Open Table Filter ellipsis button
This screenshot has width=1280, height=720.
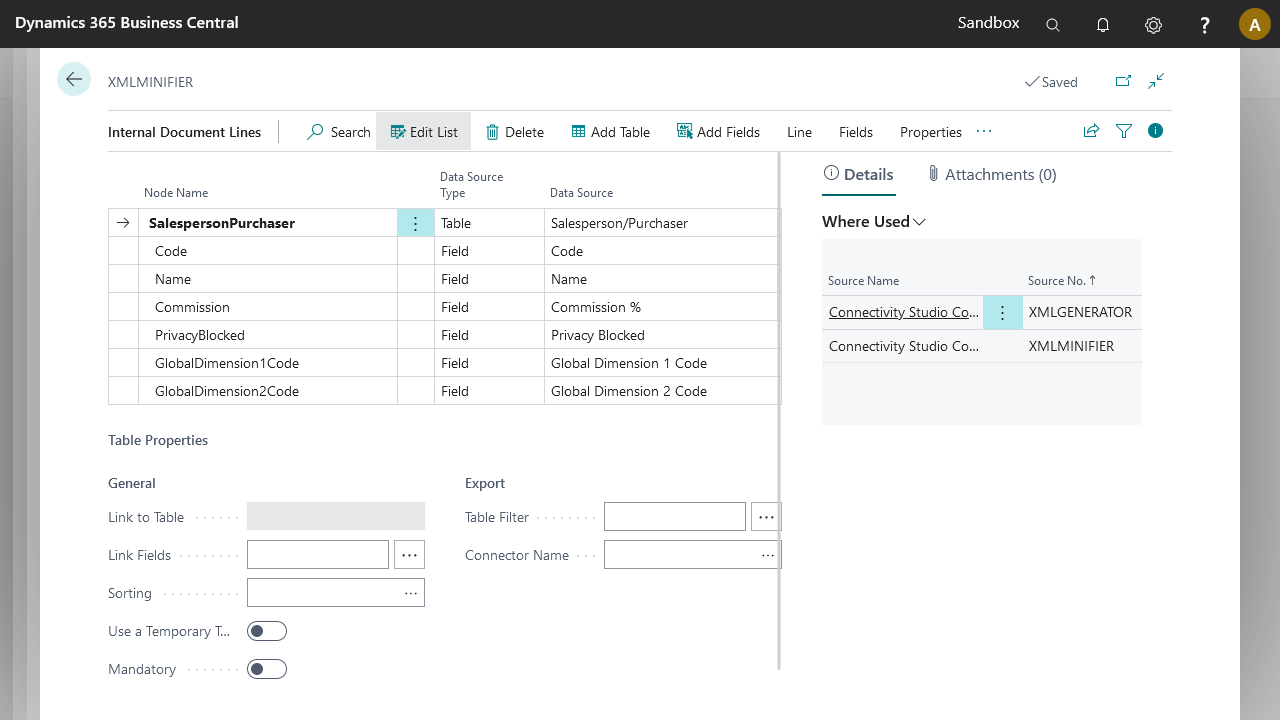[x=766, y=517]
